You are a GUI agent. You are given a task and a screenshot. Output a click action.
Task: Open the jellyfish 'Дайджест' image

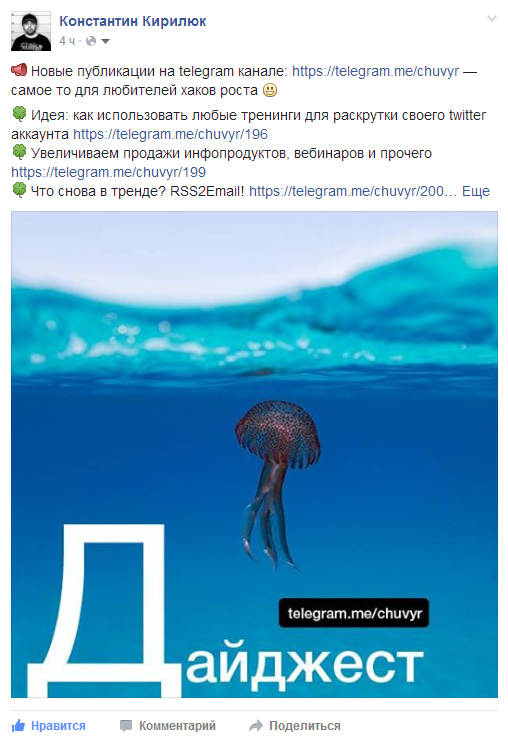[x=254, y=454]
